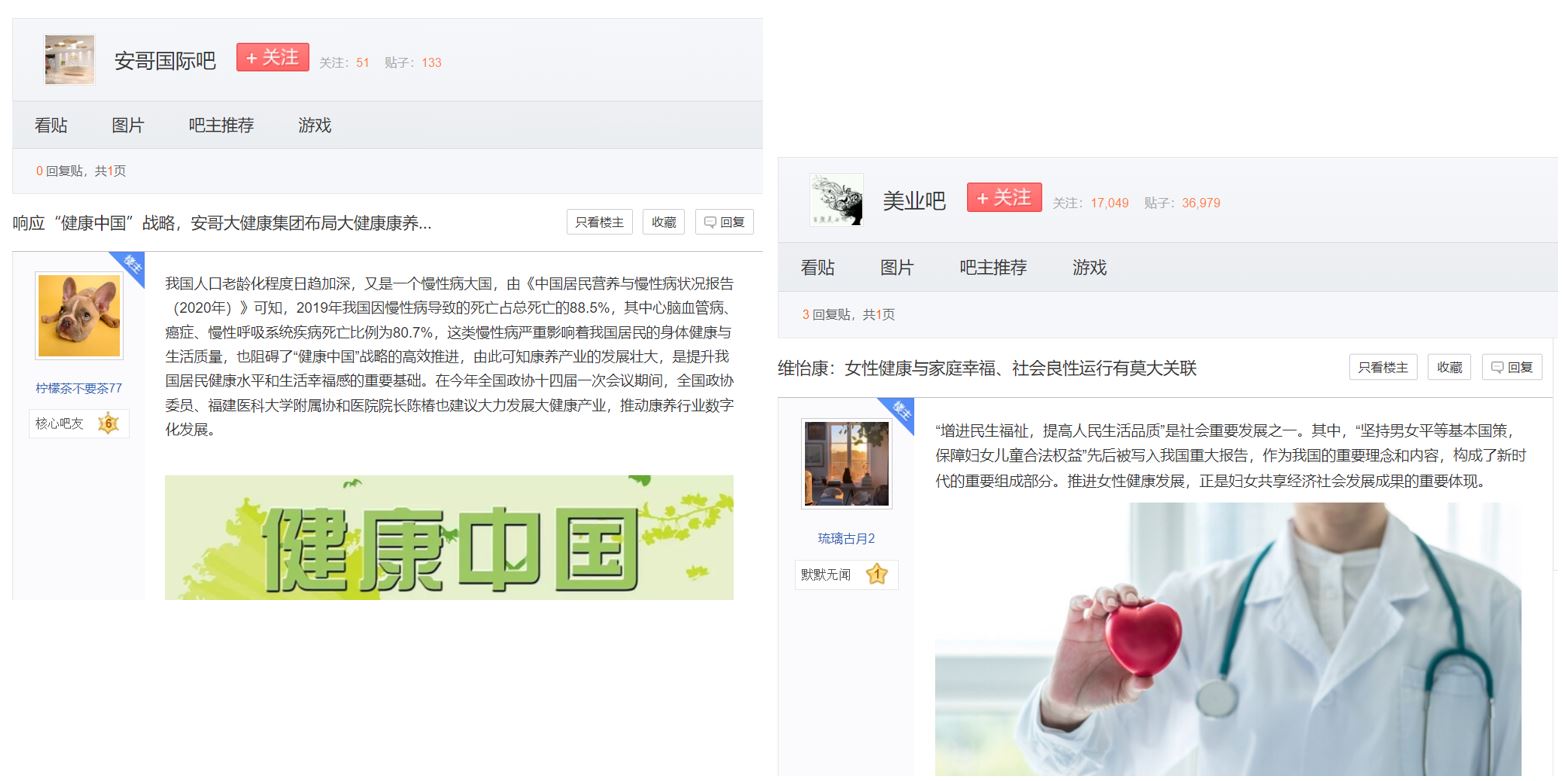This screenshot has height=781, width=1562.
Task: Click the French bulldog user avatar
Action: (79, 315)
